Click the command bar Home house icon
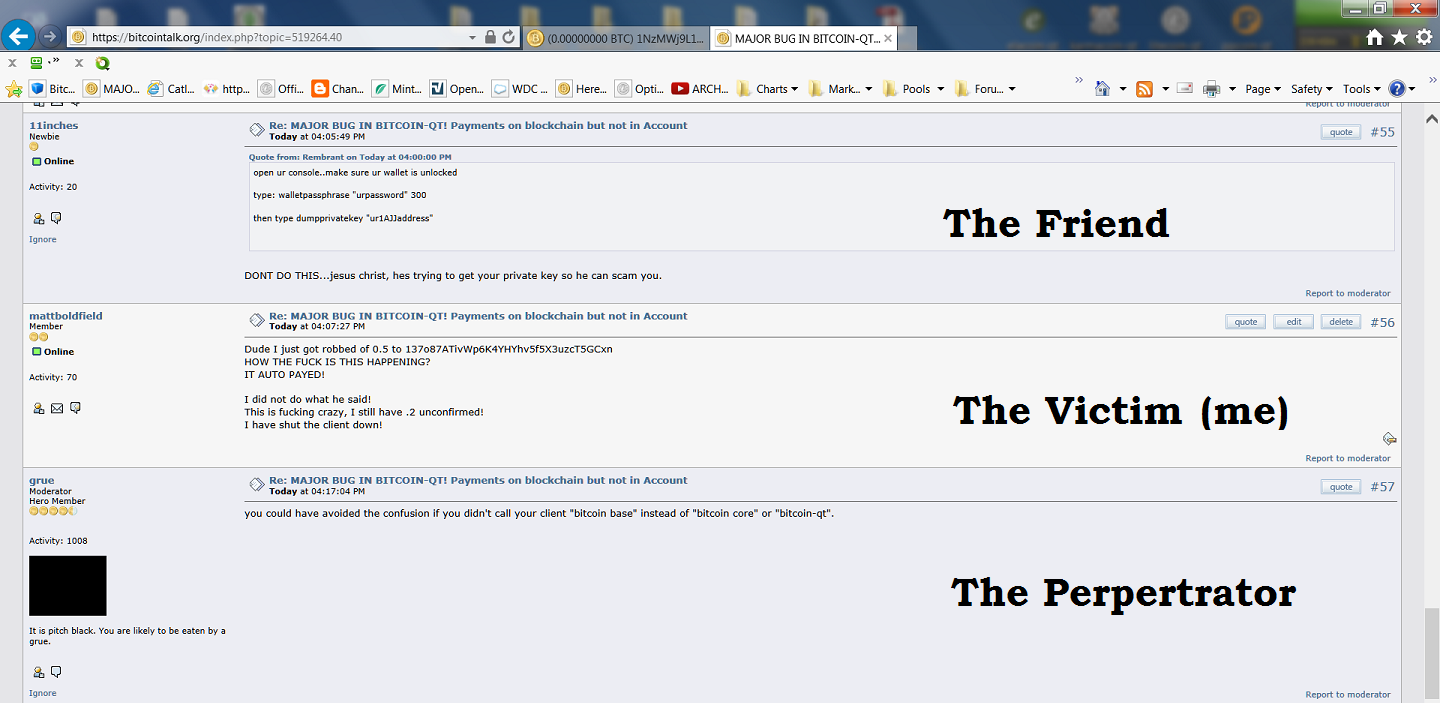This screenshot has height=703, width=1440. (1103, 88)
